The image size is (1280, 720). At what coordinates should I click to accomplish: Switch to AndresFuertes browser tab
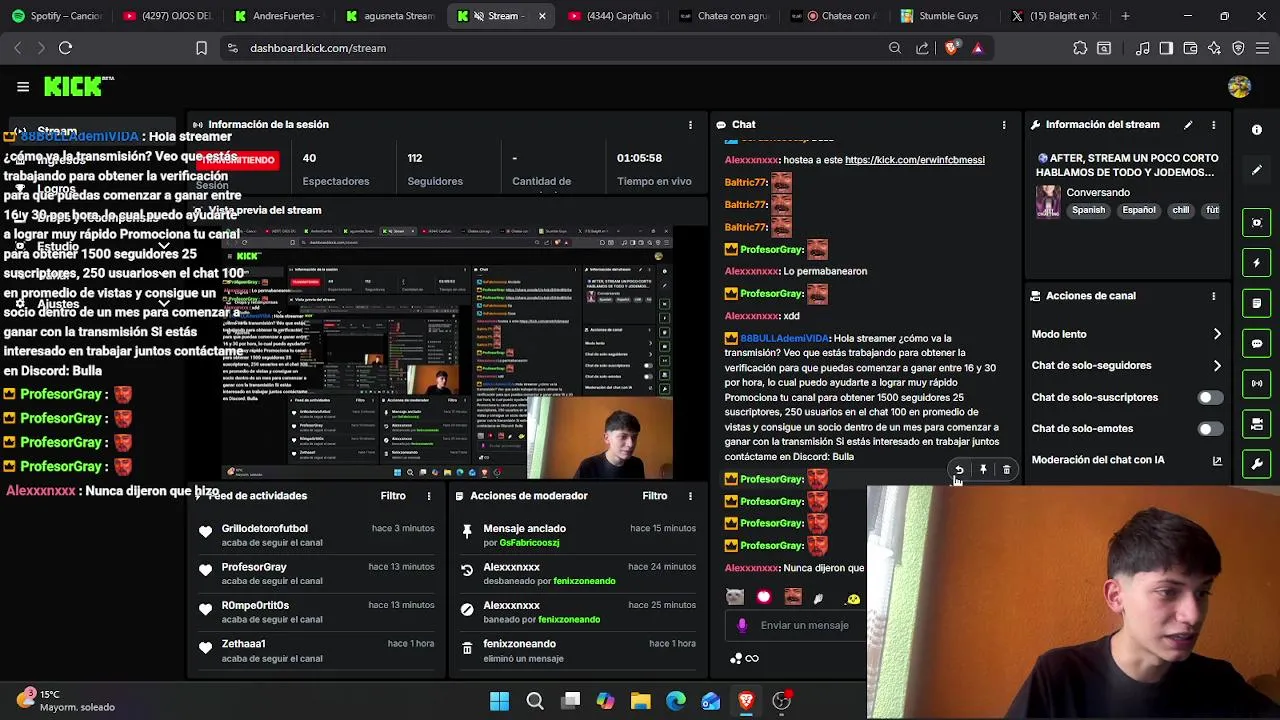click(278, 16)
